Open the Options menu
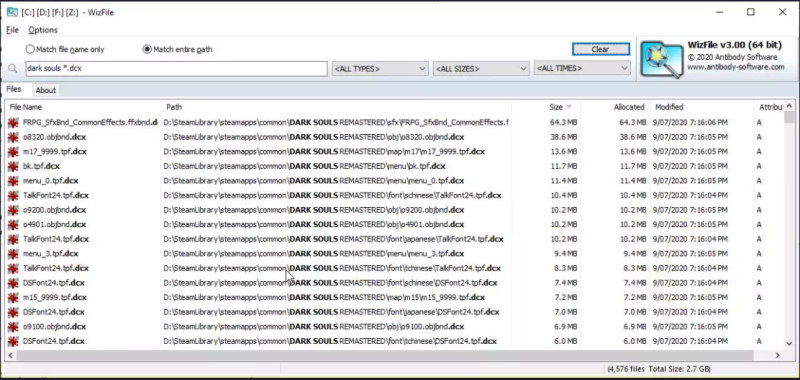This screenshot has width=800, height=380. point(43,30)
